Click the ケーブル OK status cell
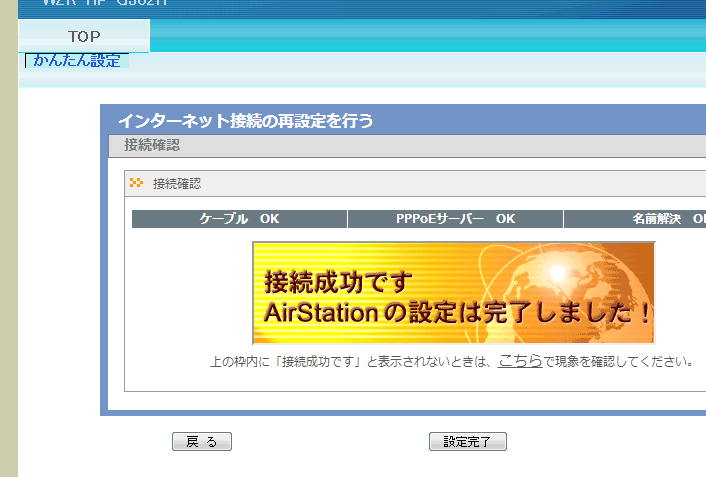The image size is (706, 477). (x=239, y=219)
